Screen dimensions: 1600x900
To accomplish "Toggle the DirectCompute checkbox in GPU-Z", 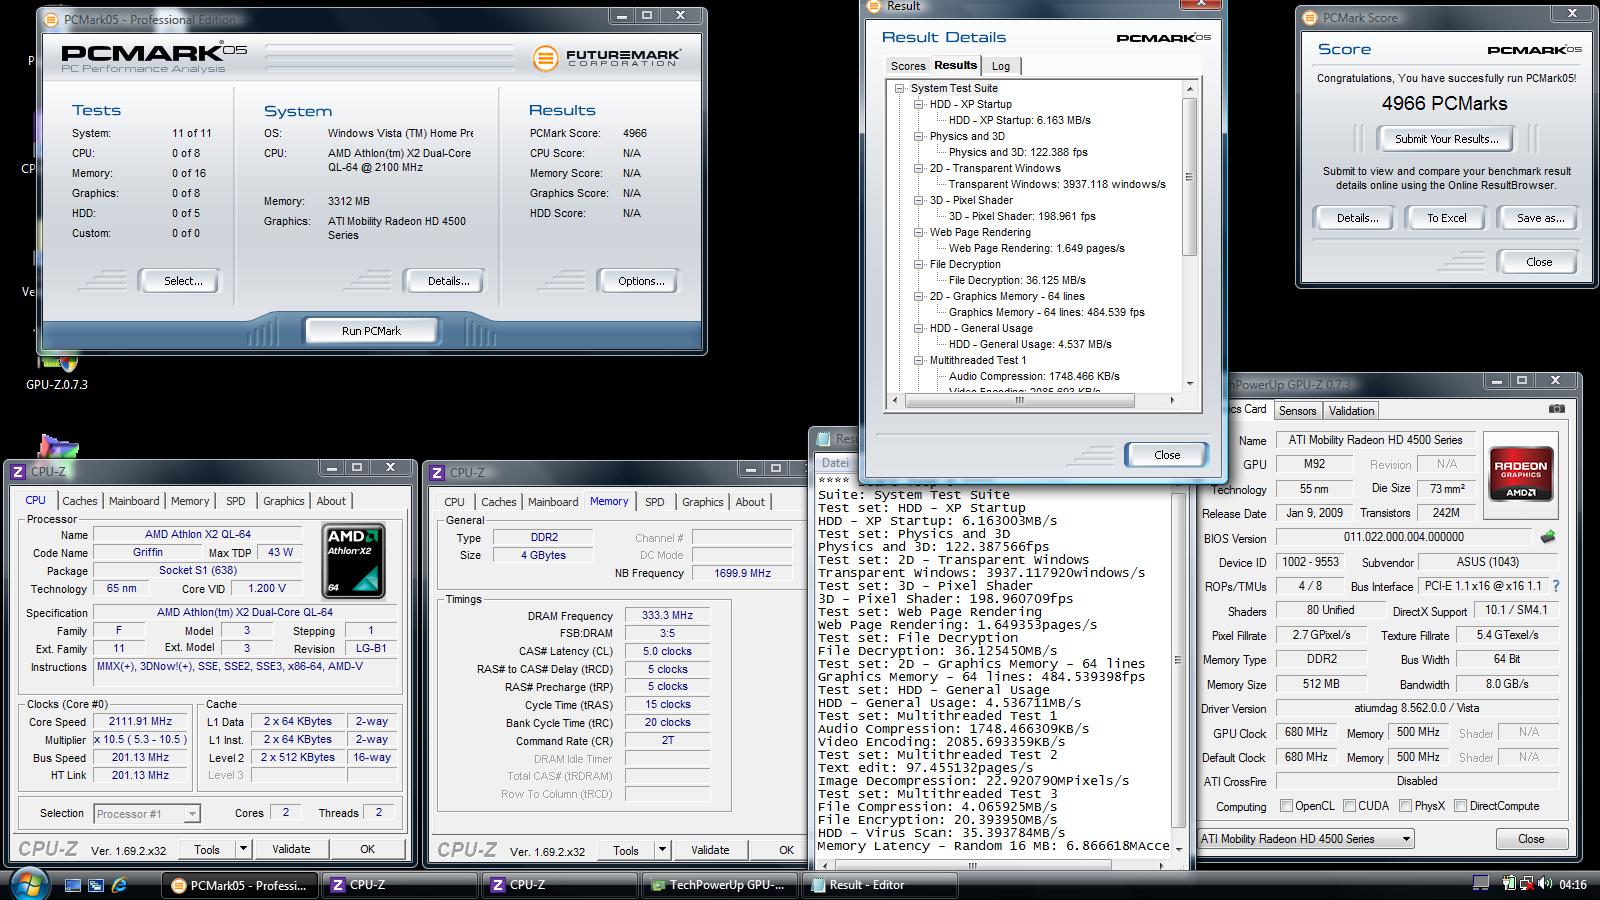I will [x=1460, y=806].
